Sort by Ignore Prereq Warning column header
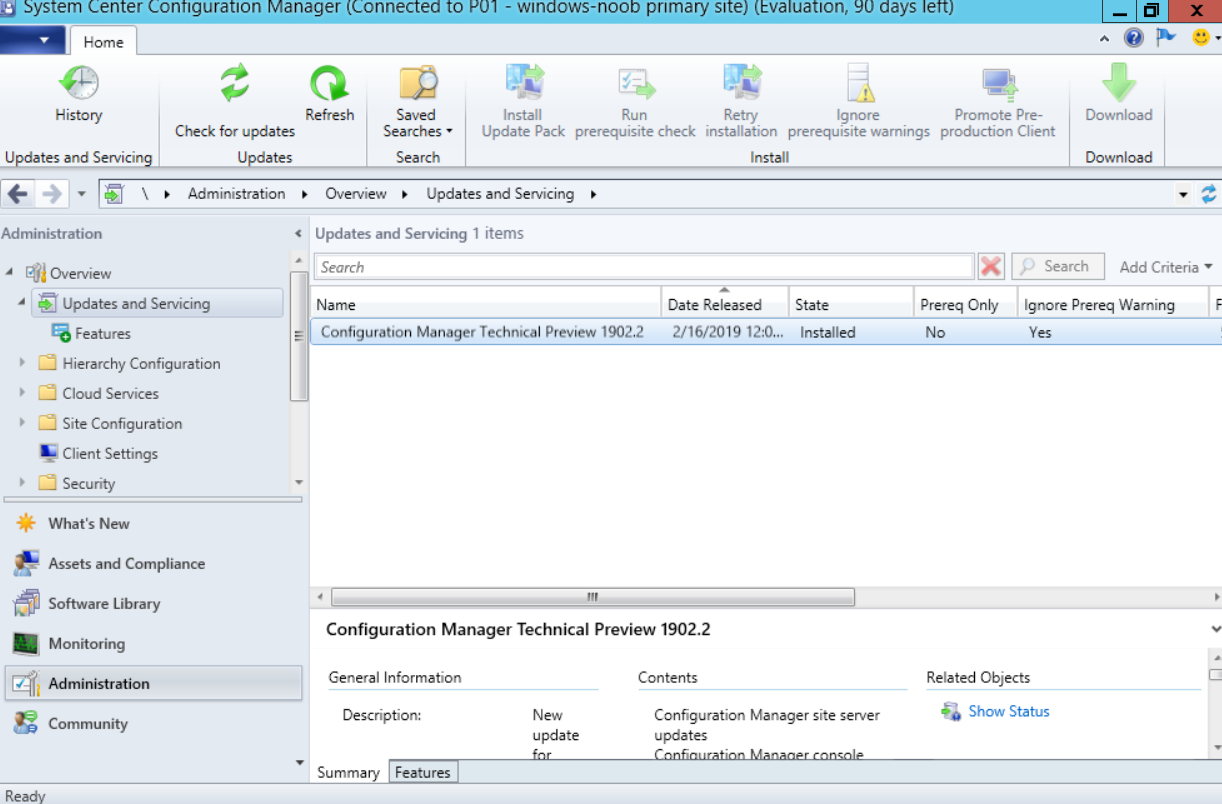This screenshot has width=1222, height=804. click(x=1112, y=305)
